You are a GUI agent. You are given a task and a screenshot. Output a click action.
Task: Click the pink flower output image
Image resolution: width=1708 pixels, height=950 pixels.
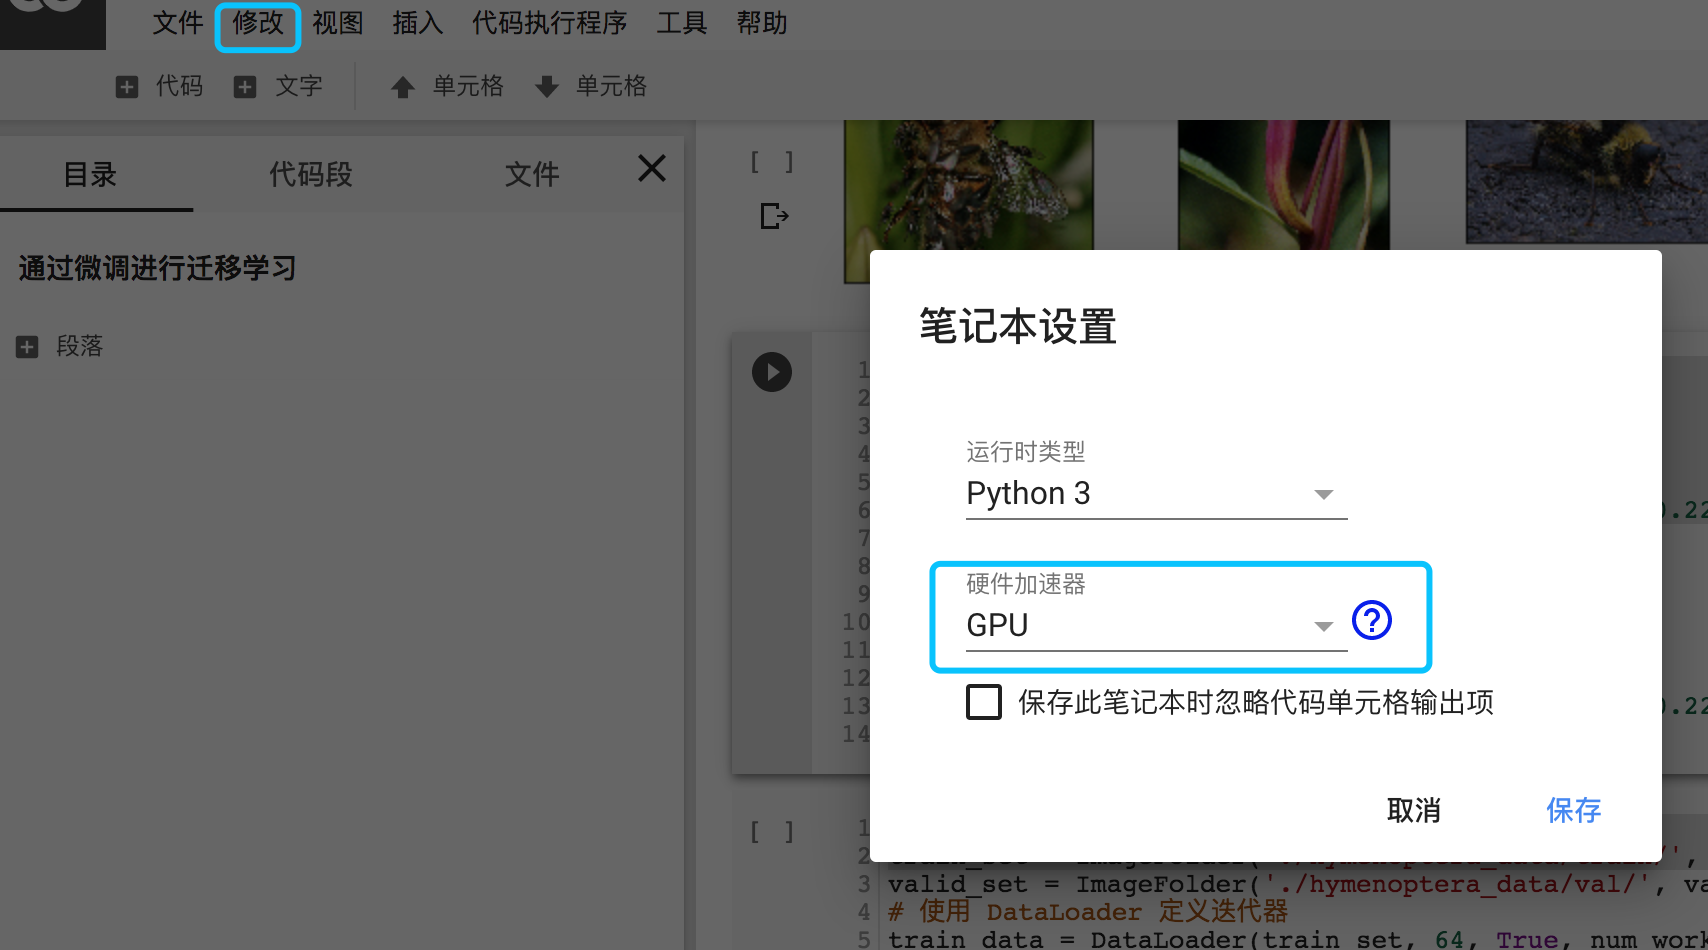coord(1284,185)
